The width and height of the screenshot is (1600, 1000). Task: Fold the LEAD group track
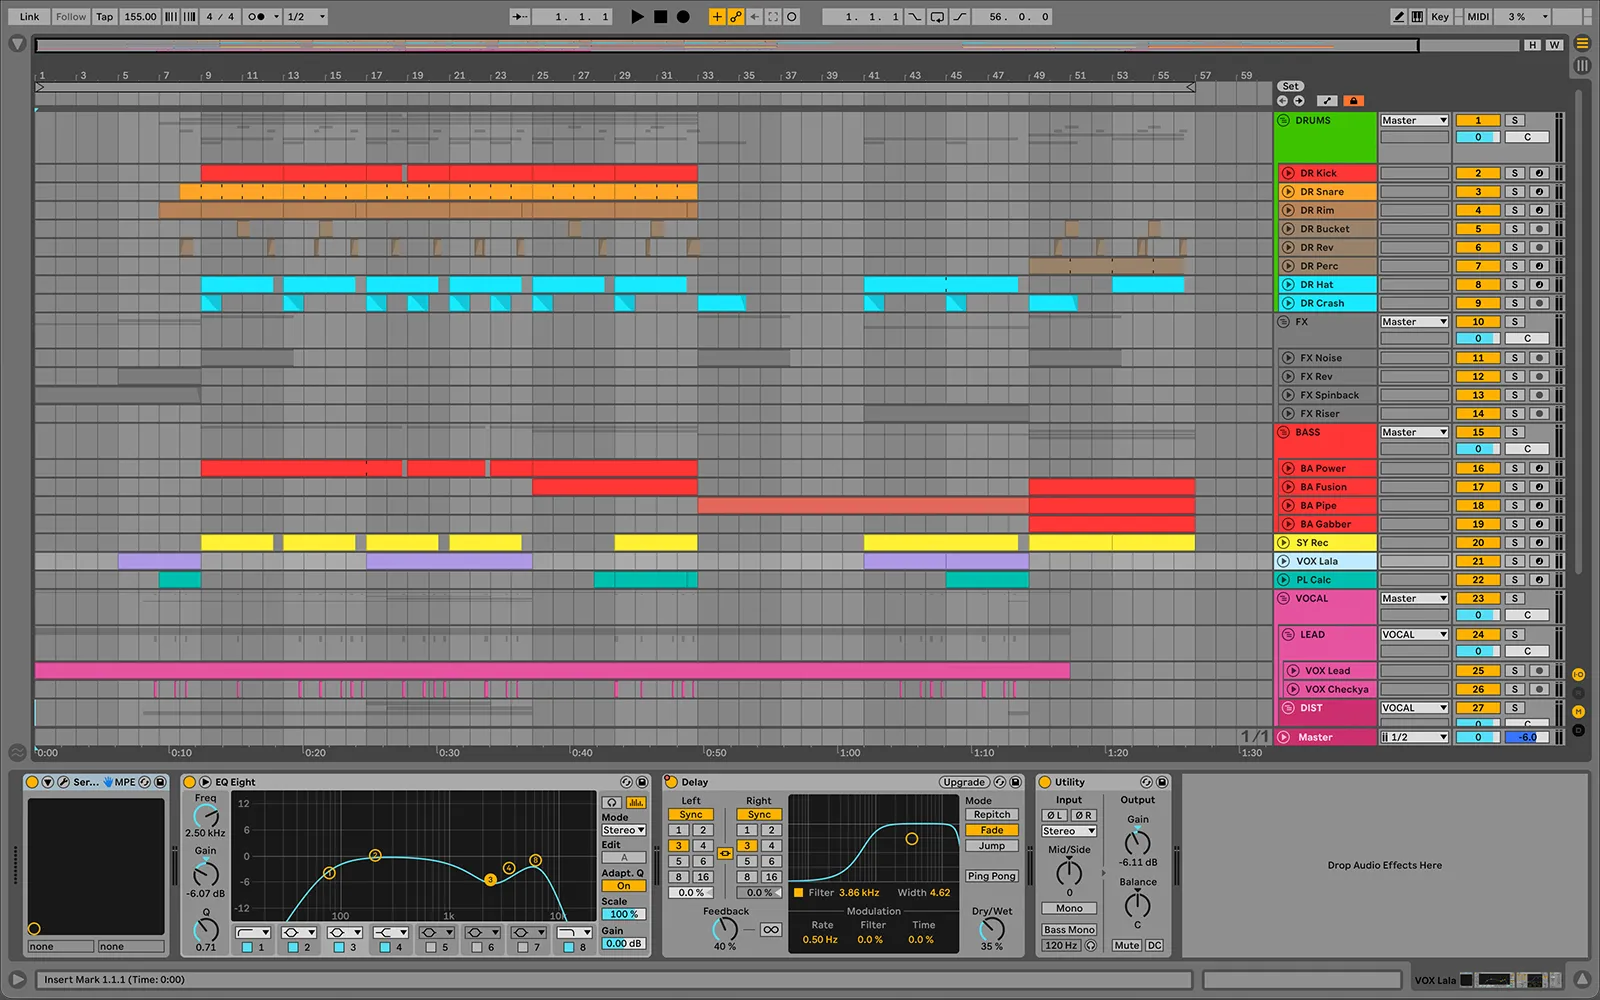pos(1289,635)
